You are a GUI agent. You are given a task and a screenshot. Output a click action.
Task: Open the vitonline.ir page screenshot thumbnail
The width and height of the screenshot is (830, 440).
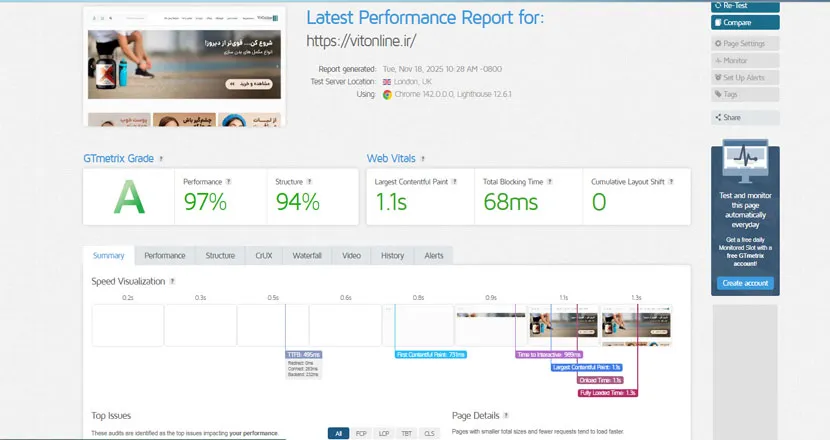(186, 67)
